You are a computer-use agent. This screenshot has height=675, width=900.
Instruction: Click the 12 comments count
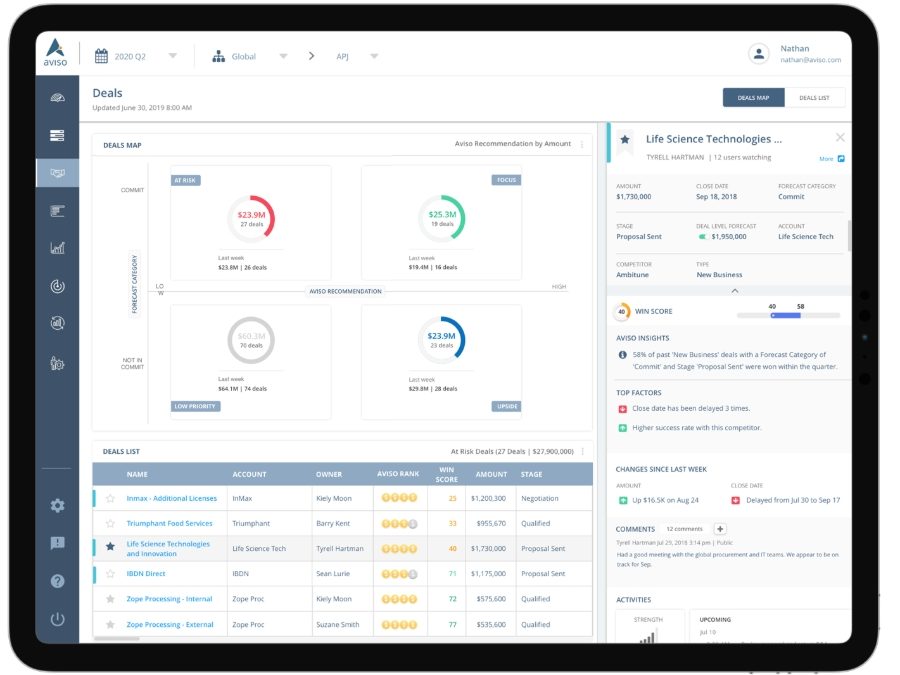684,529
